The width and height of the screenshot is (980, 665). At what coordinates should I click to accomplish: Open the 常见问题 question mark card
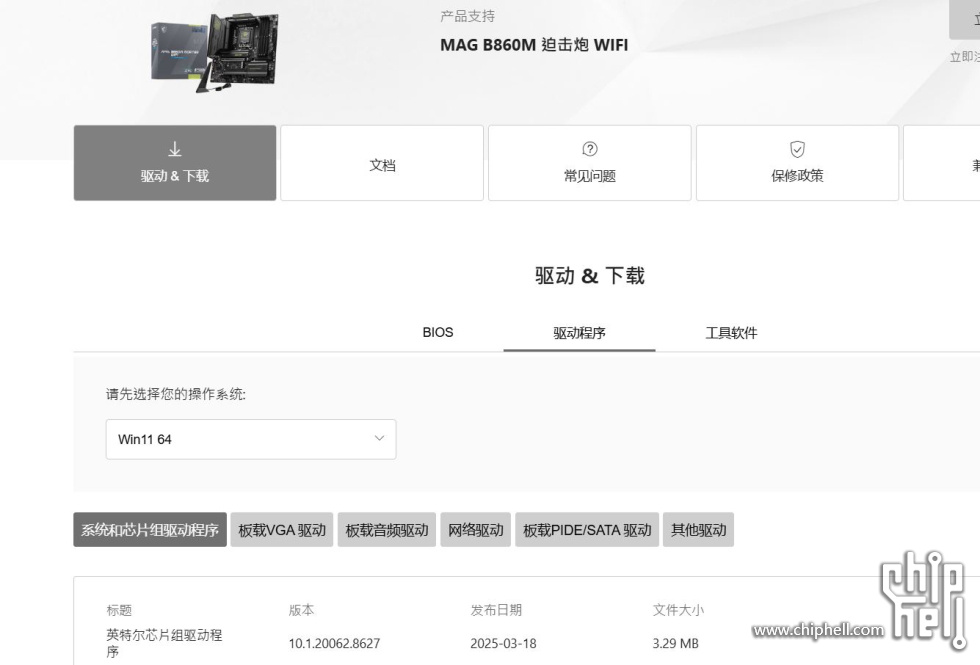[x=589, y=163]
